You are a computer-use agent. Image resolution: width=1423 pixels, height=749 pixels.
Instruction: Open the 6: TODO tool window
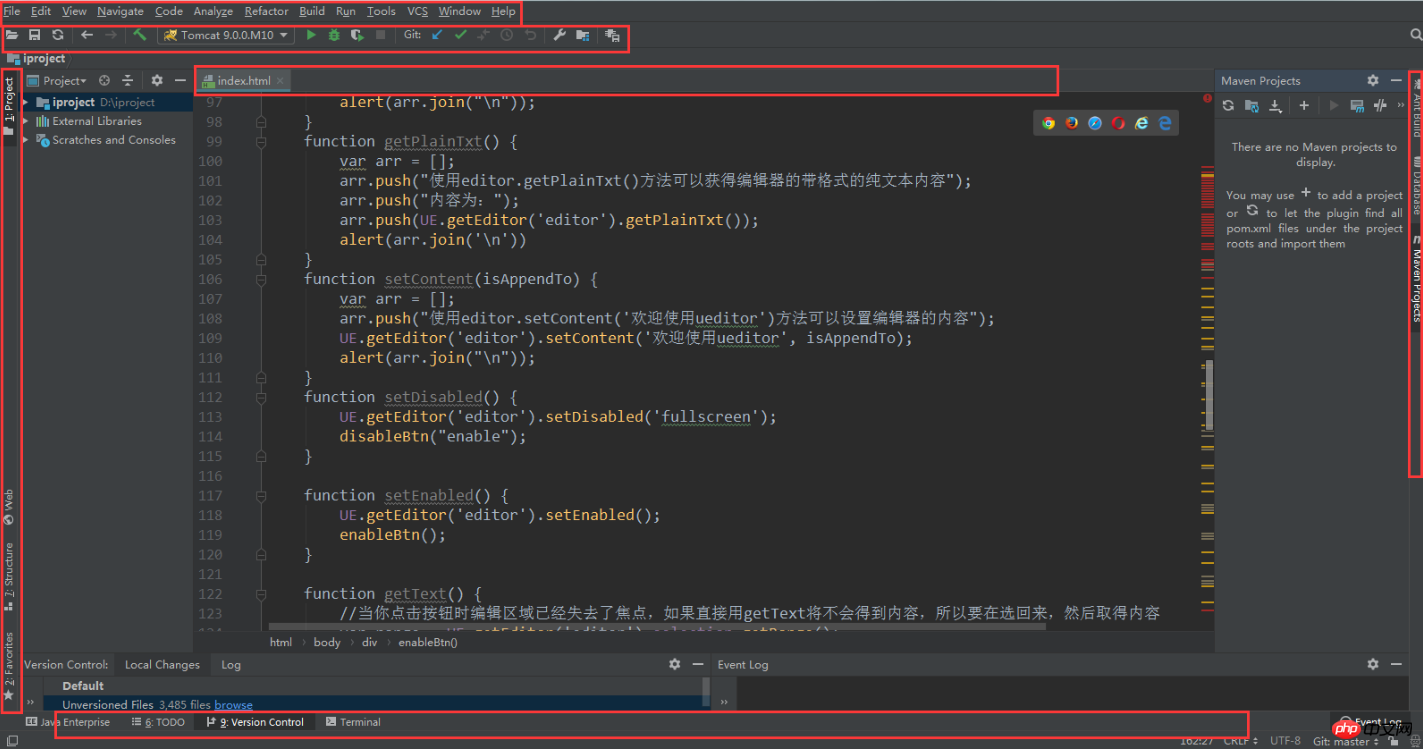point(157,722)
